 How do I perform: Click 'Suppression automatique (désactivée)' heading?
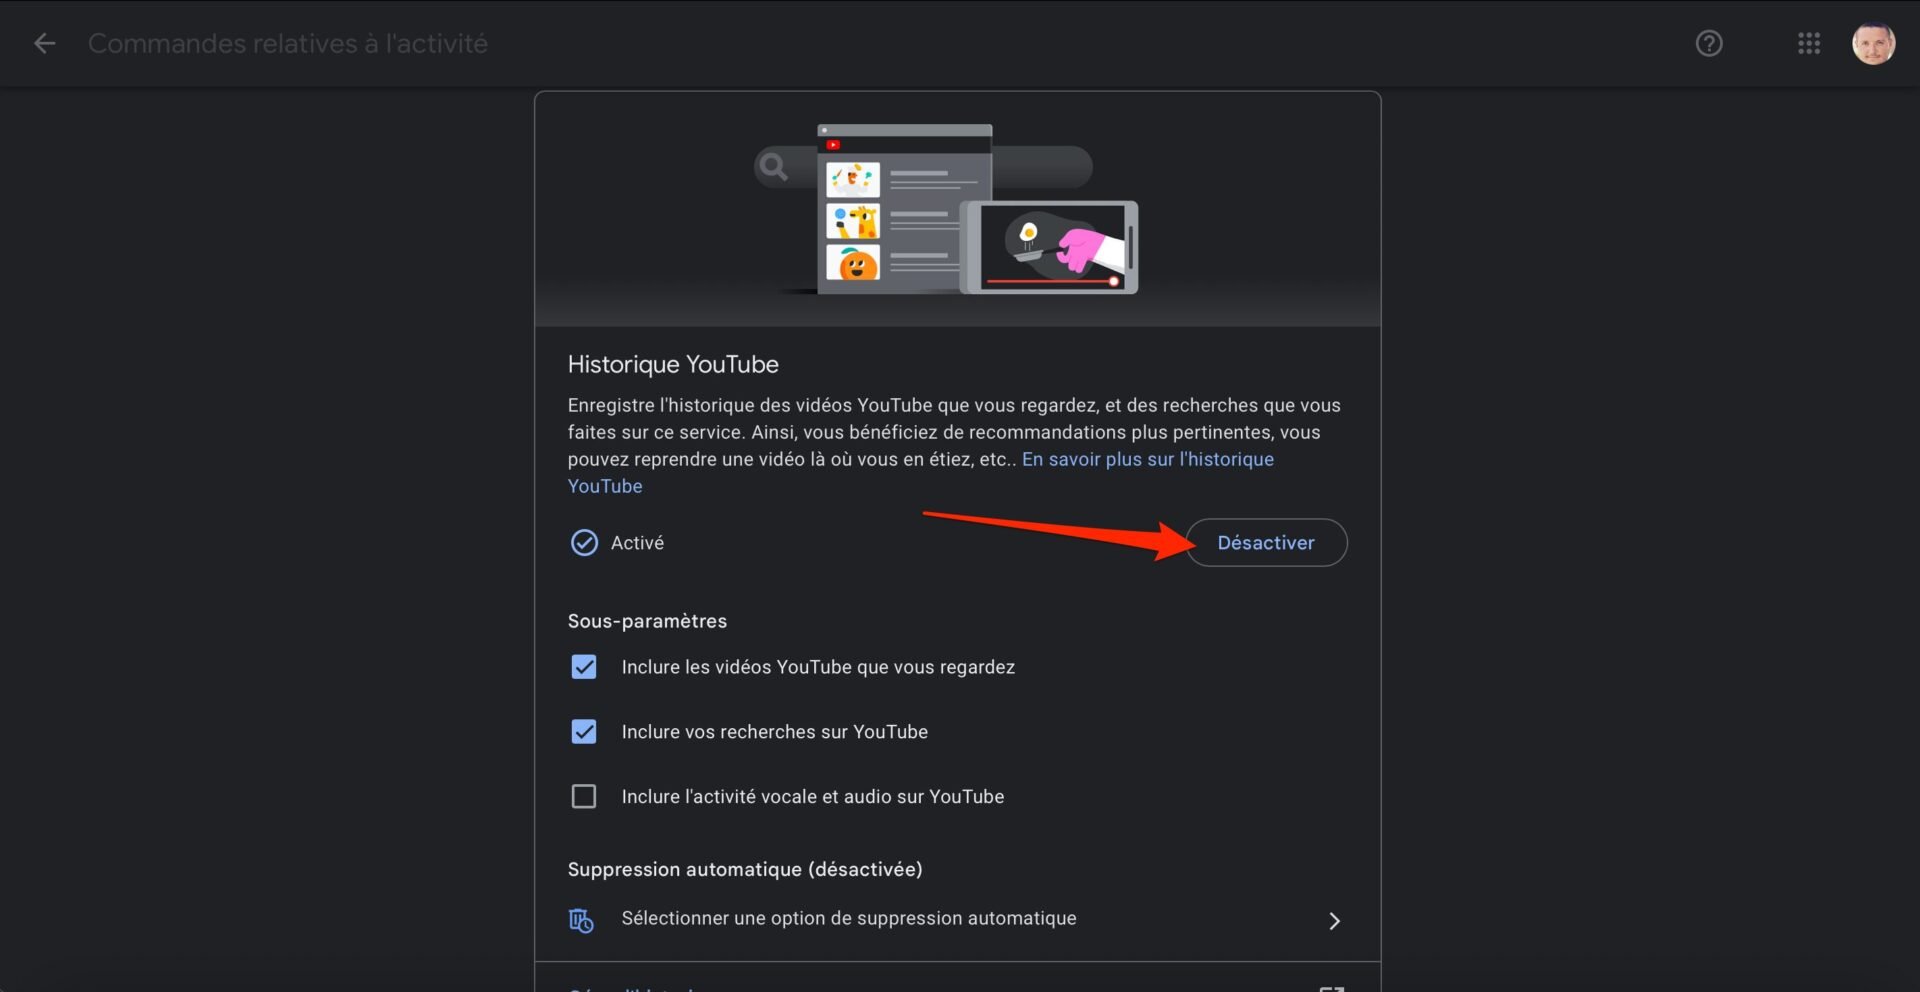point(745,869)
